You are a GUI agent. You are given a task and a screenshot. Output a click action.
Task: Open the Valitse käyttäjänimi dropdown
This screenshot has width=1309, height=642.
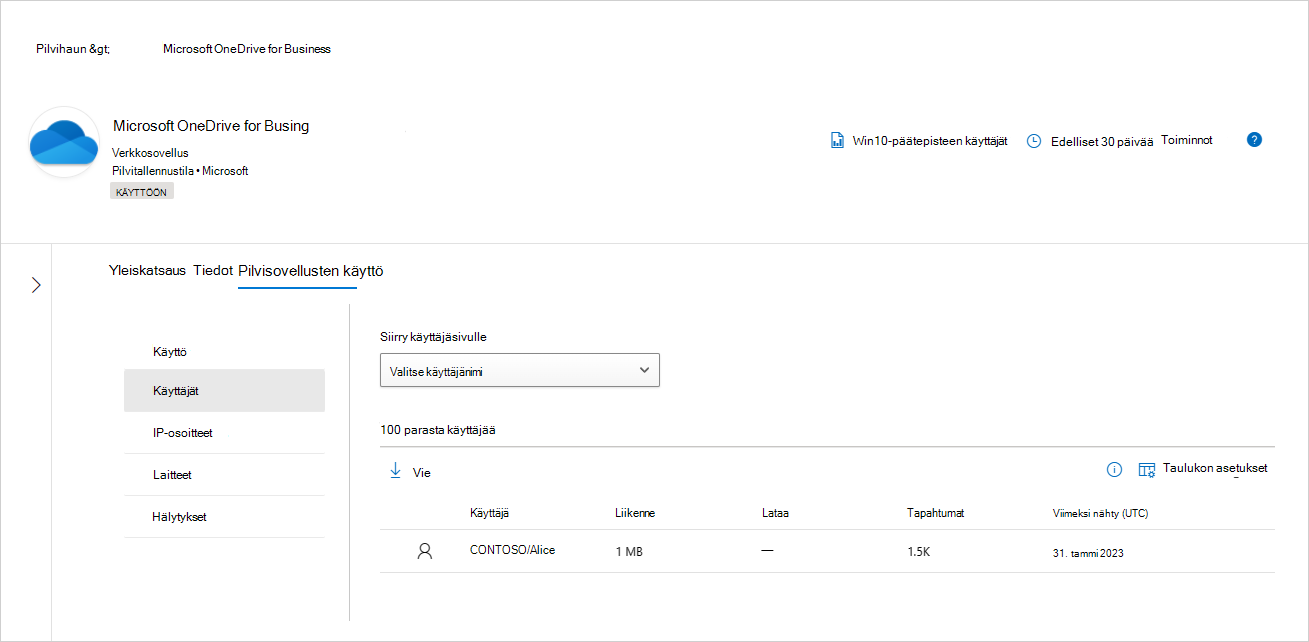[520, 370]
